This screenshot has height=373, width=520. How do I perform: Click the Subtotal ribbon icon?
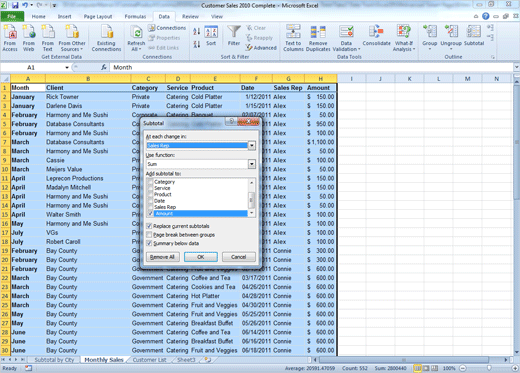click(x=474, y=36)
